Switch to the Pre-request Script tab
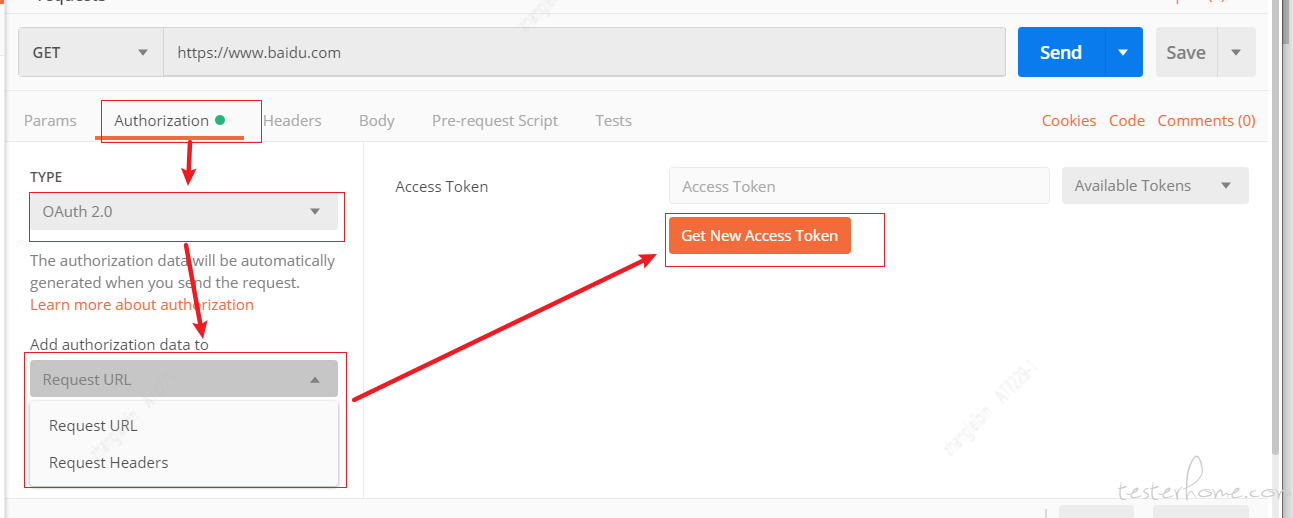Image resolution: width=1293 pixels, height=518 pixels. [495, 120]
